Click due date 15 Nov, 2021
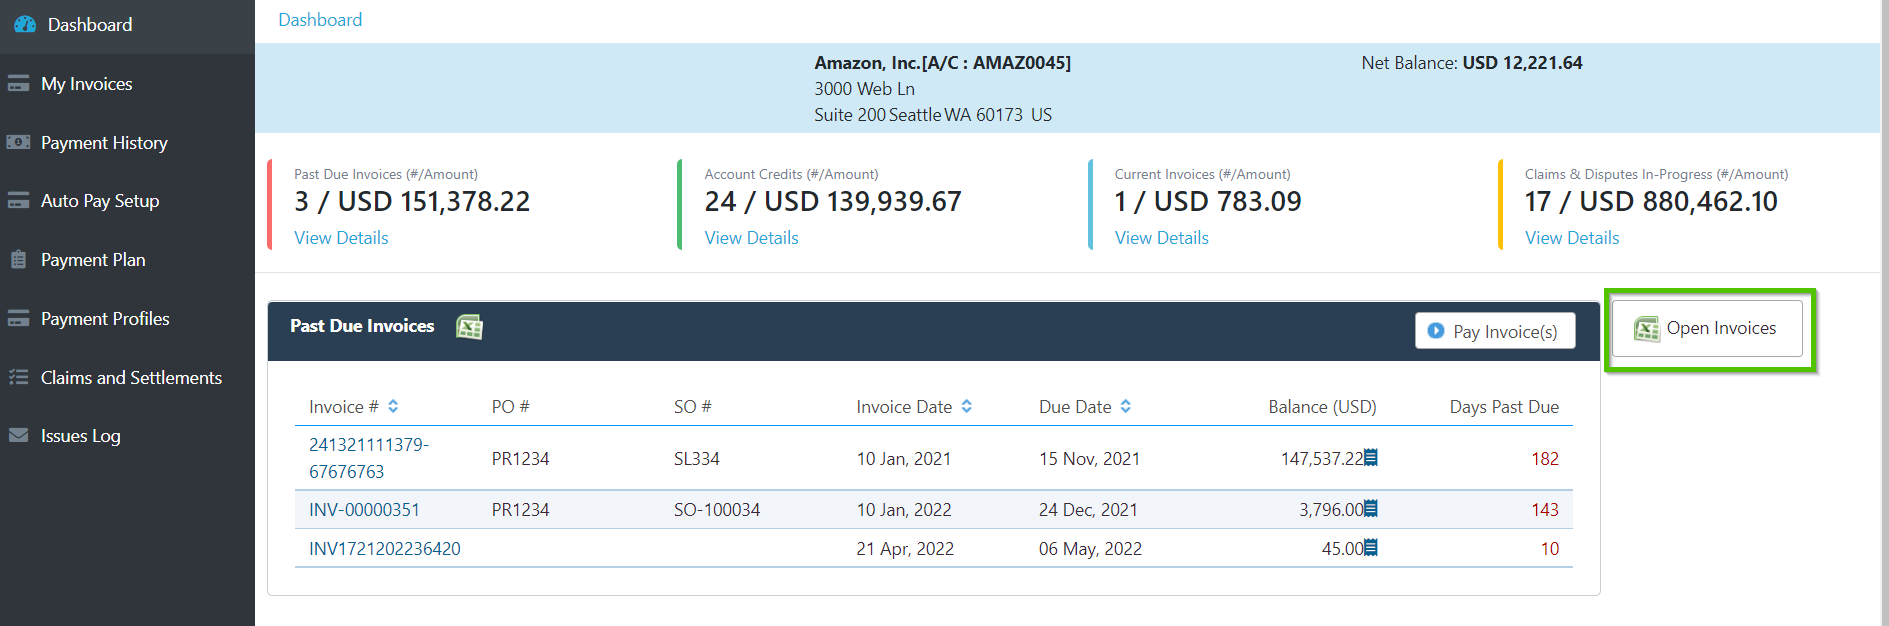Viewport: 1889px width, 626px height. (1089, 459)
